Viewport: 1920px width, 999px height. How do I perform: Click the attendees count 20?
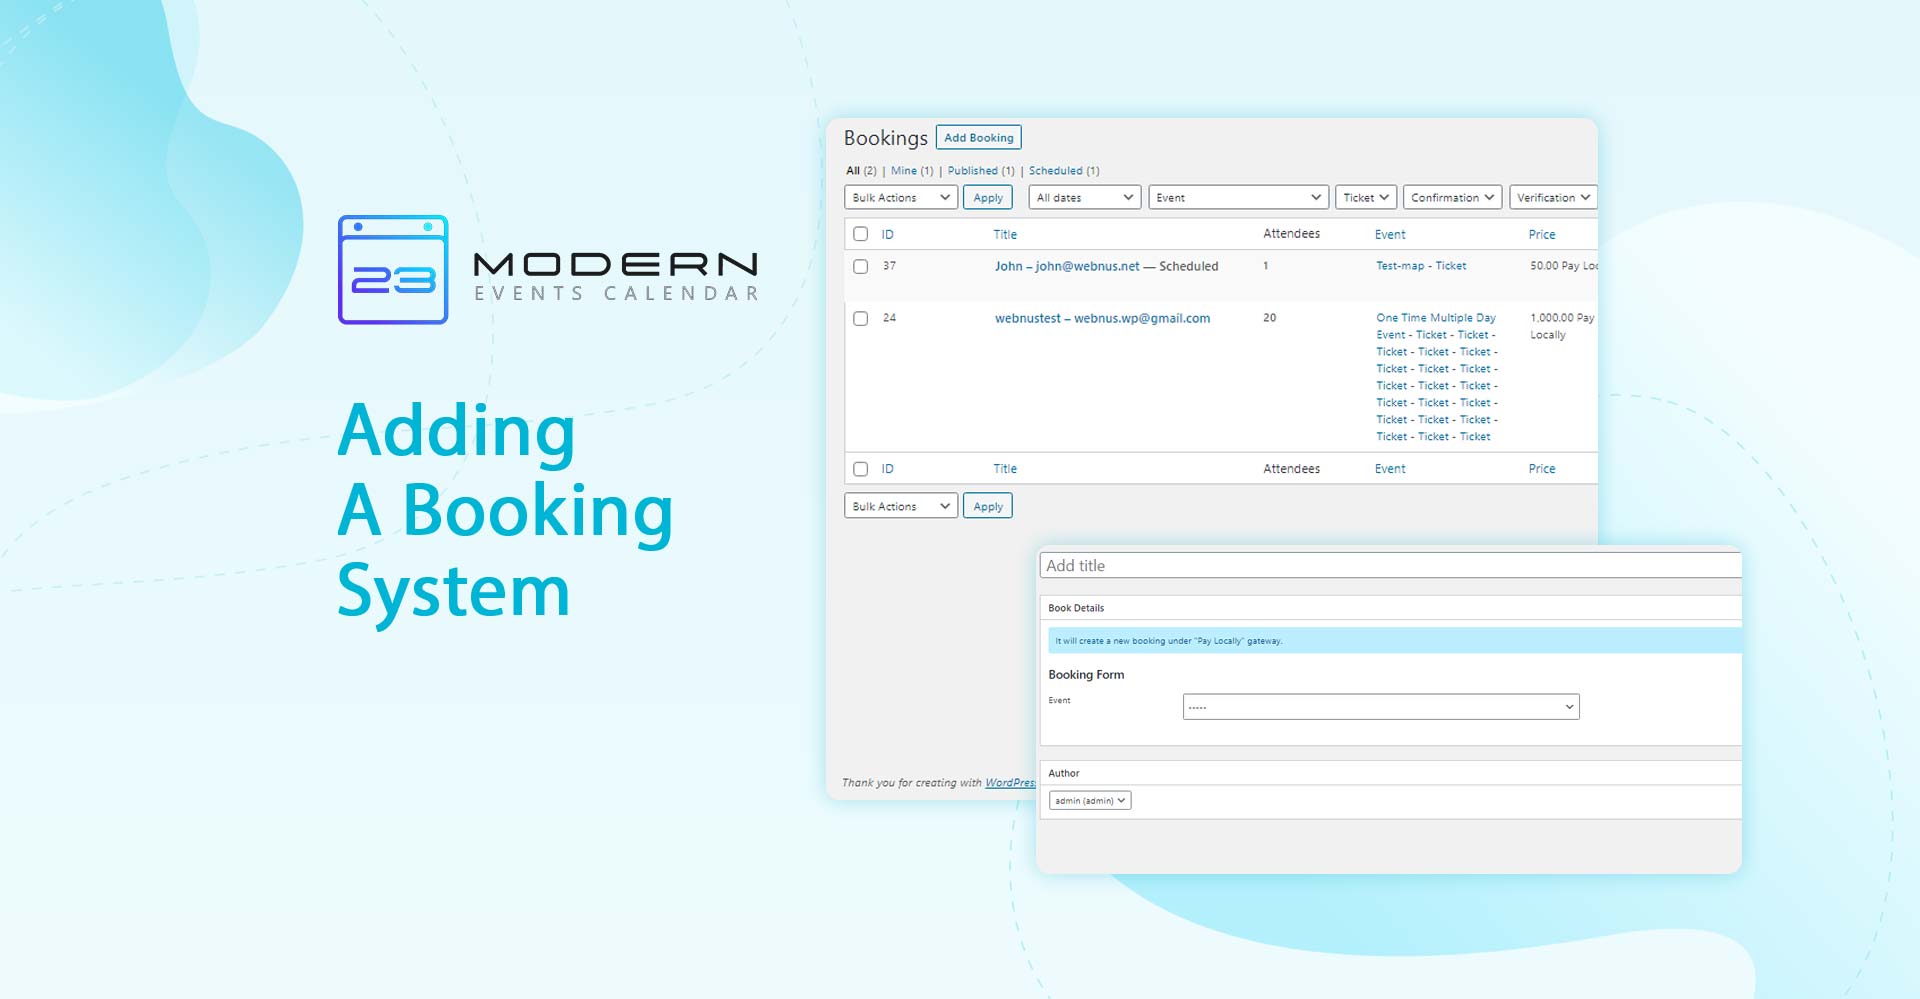pyautogui.click(x=1269, y=318)
